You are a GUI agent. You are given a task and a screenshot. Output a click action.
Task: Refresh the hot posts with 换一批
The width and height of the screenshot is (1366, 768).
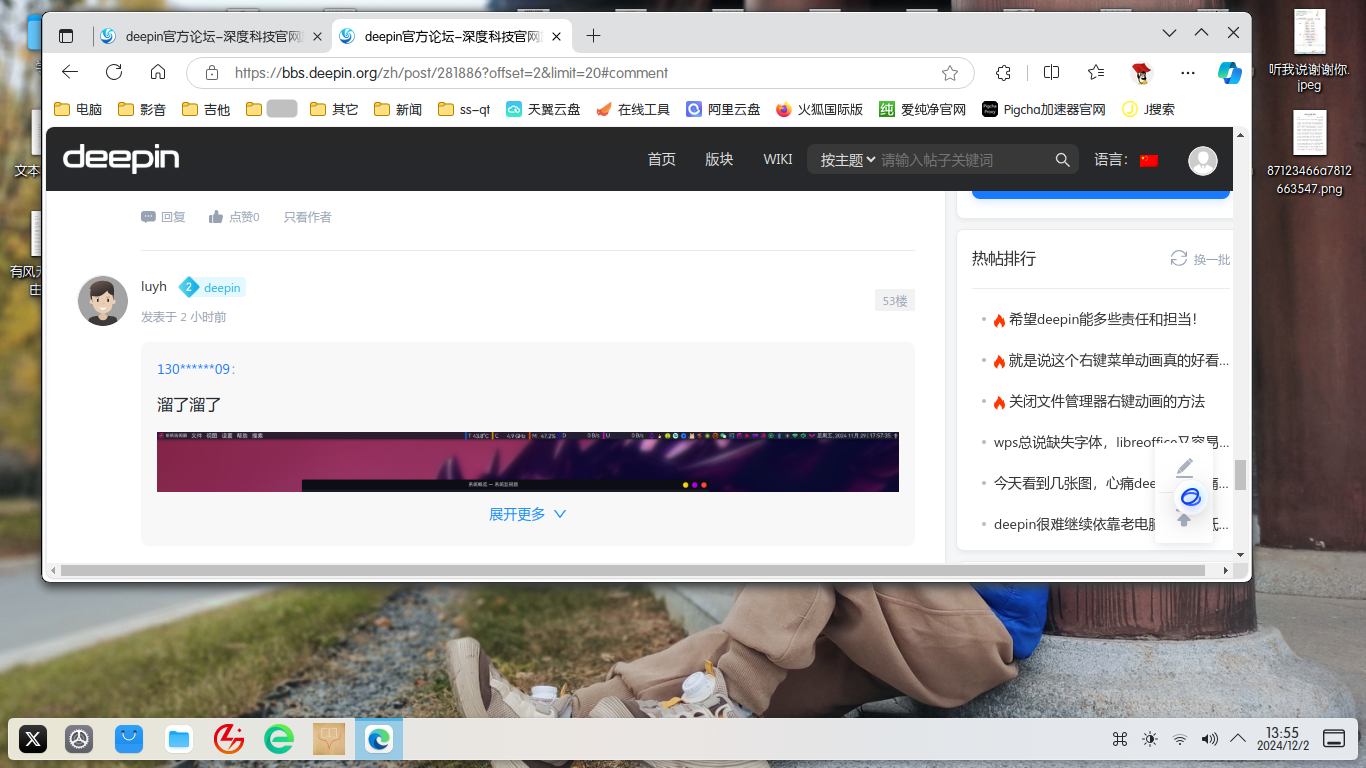[1200, 259]
